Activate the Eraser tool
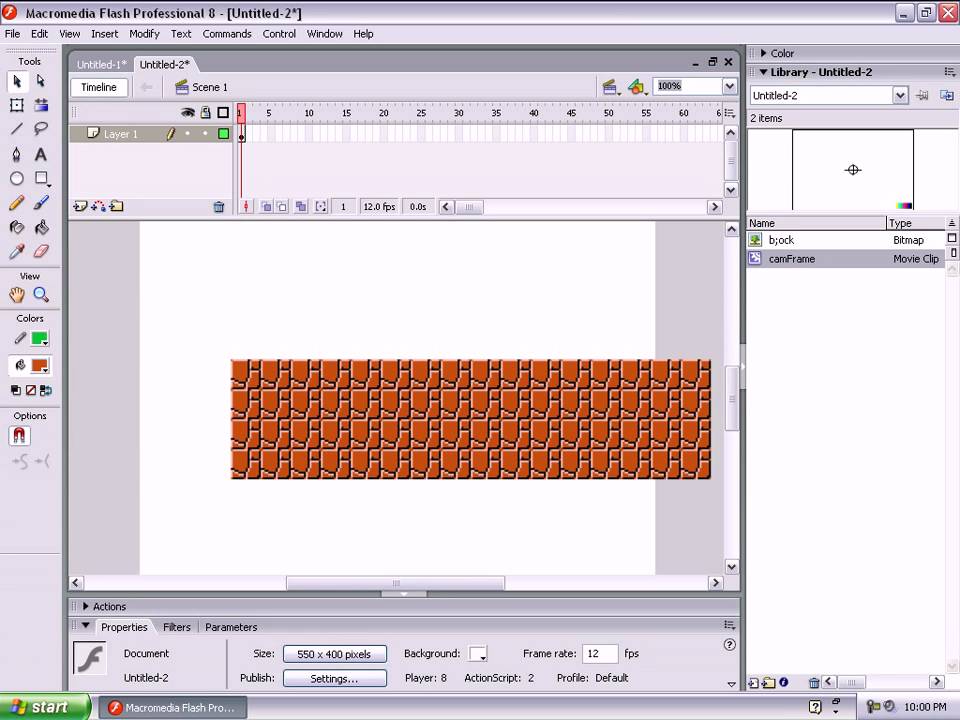This screenshot has height=720, width=960. point(41,252)
